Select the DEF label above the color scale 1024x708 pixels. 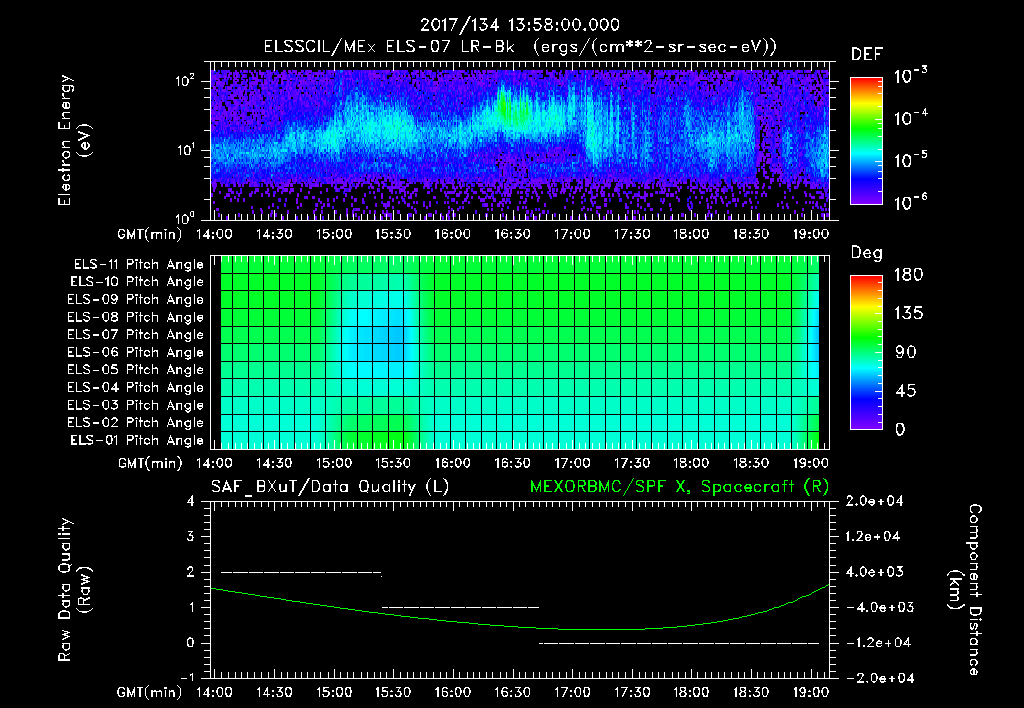click(x=867, y=55)
